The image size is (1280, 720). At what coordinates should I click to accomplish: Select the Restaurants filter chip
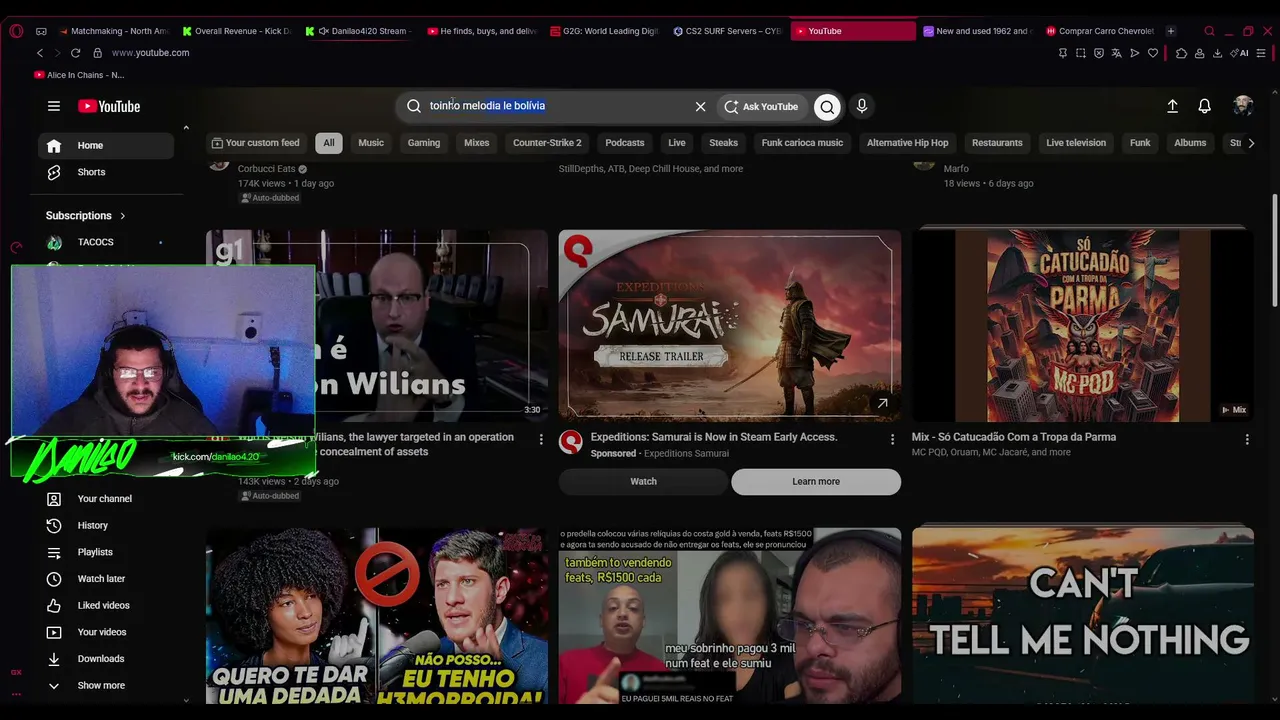click(997, 143)
